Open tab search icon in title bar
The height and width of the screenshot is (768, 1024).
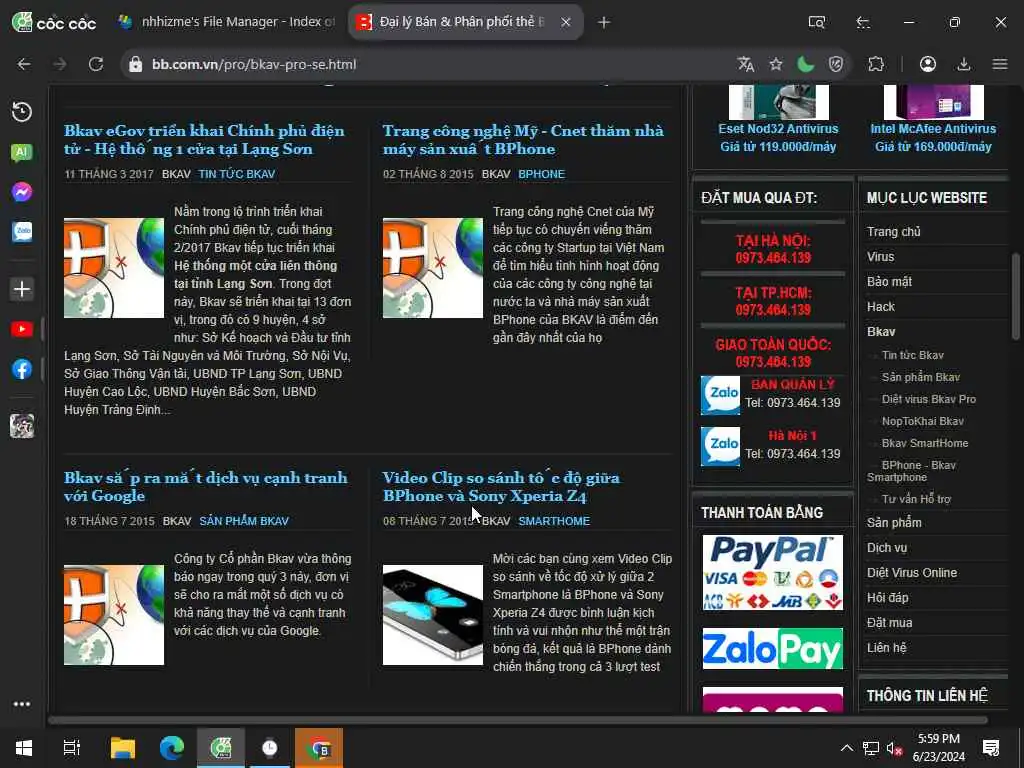pyautogui.click(x=817, y=22)
